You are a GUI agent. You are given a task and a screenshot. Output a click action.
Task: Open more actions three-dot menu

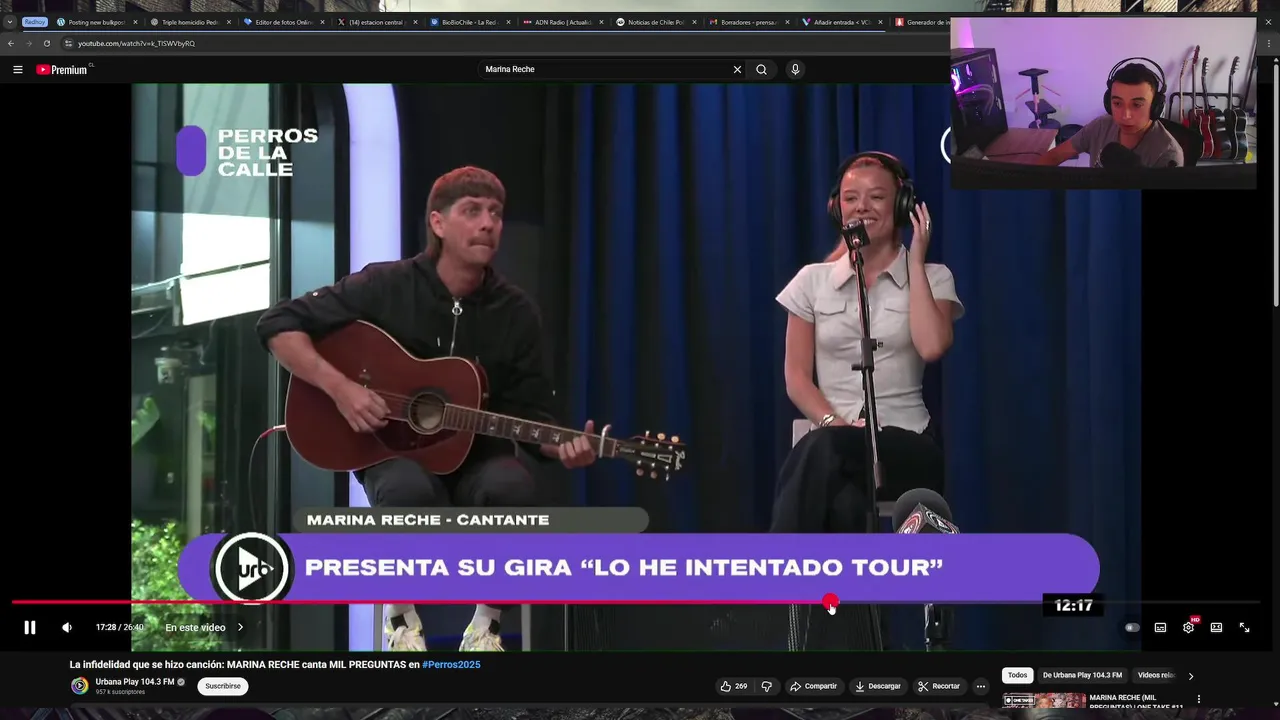coord(981,686)
